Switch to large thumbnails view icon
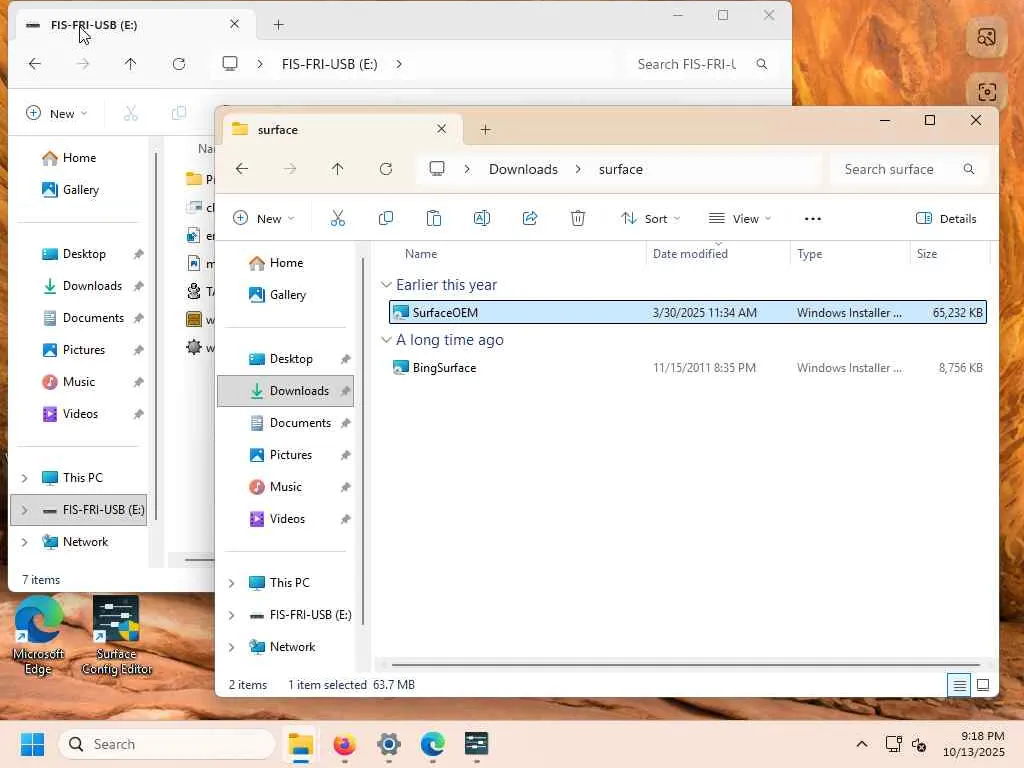Screen dimensions: 1024x768 coord(983,685)
